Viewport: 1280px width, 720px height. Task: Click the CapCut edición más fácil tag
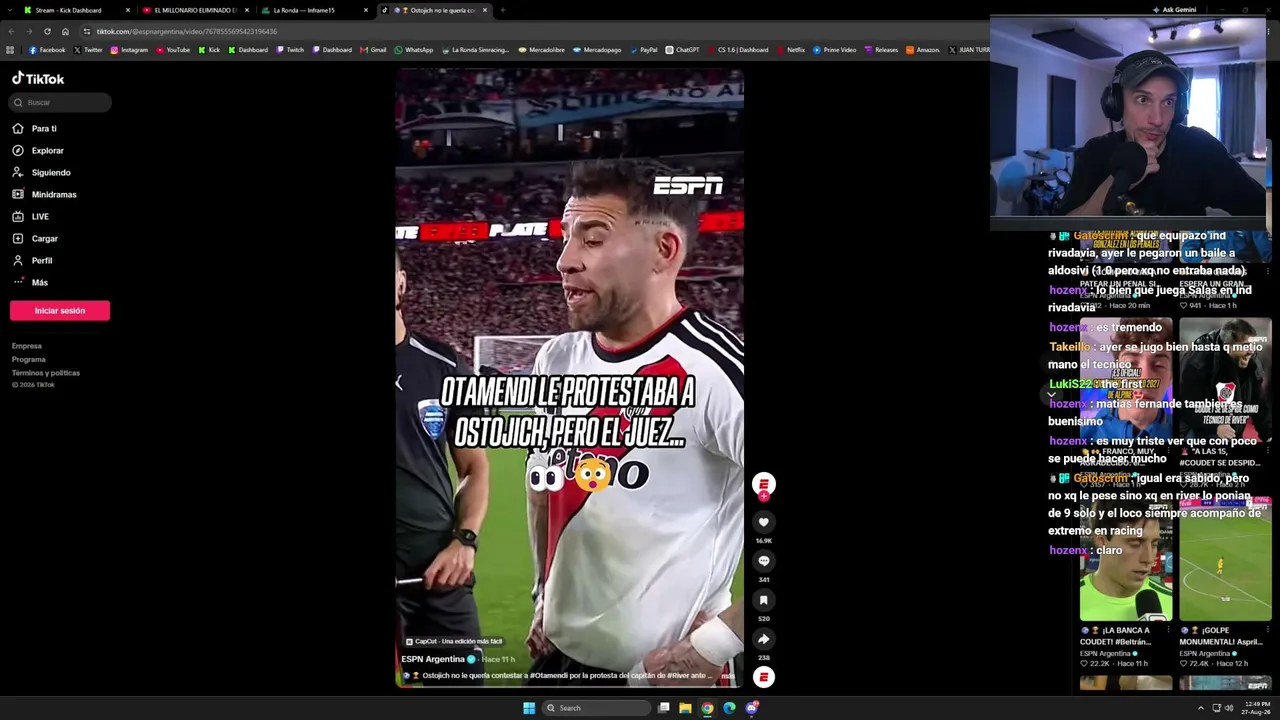pos(454,641)
